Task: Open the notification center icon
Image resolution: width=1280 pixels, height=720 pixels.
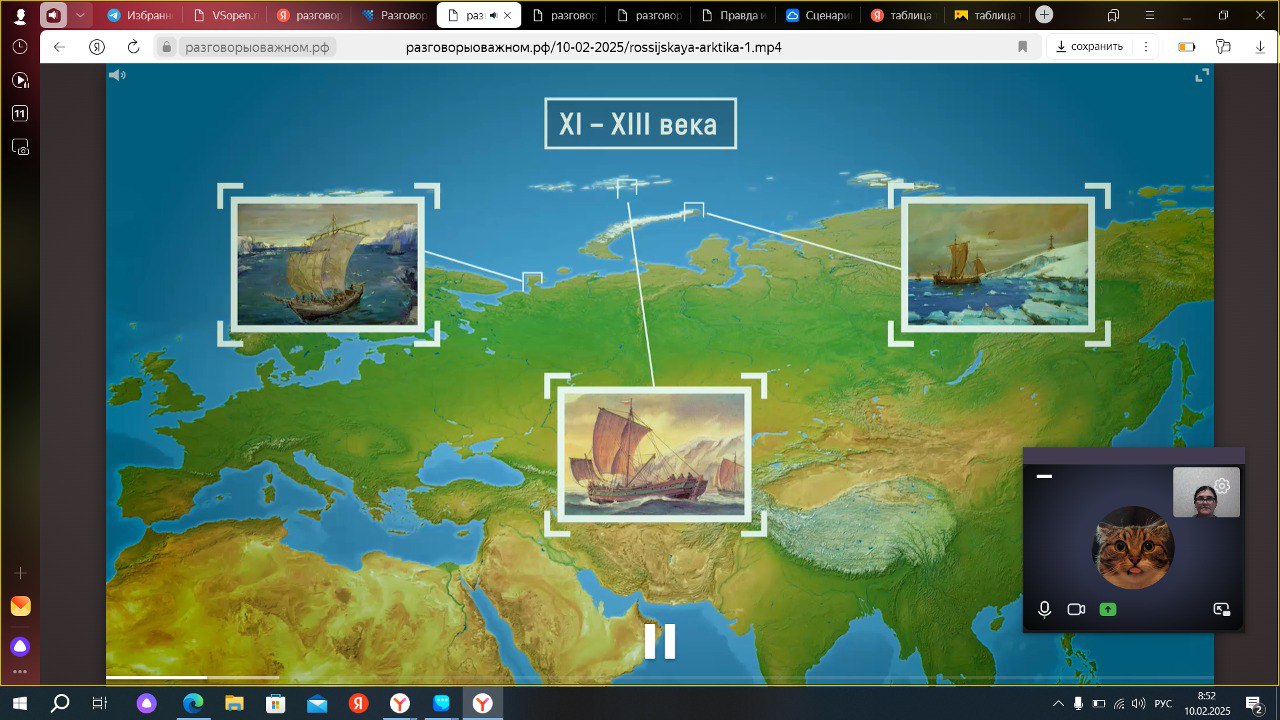Action: tap(1255, 704)
